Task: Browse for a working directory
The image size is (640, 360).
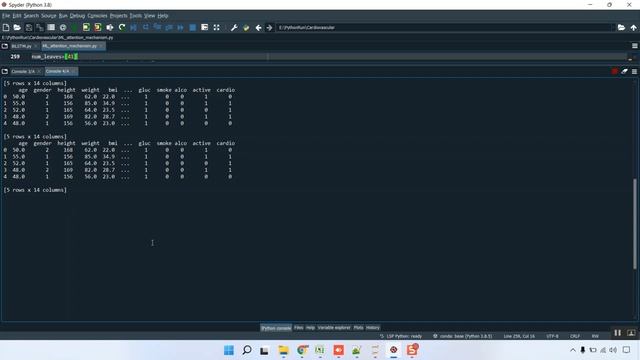Action: pos(621,27)
